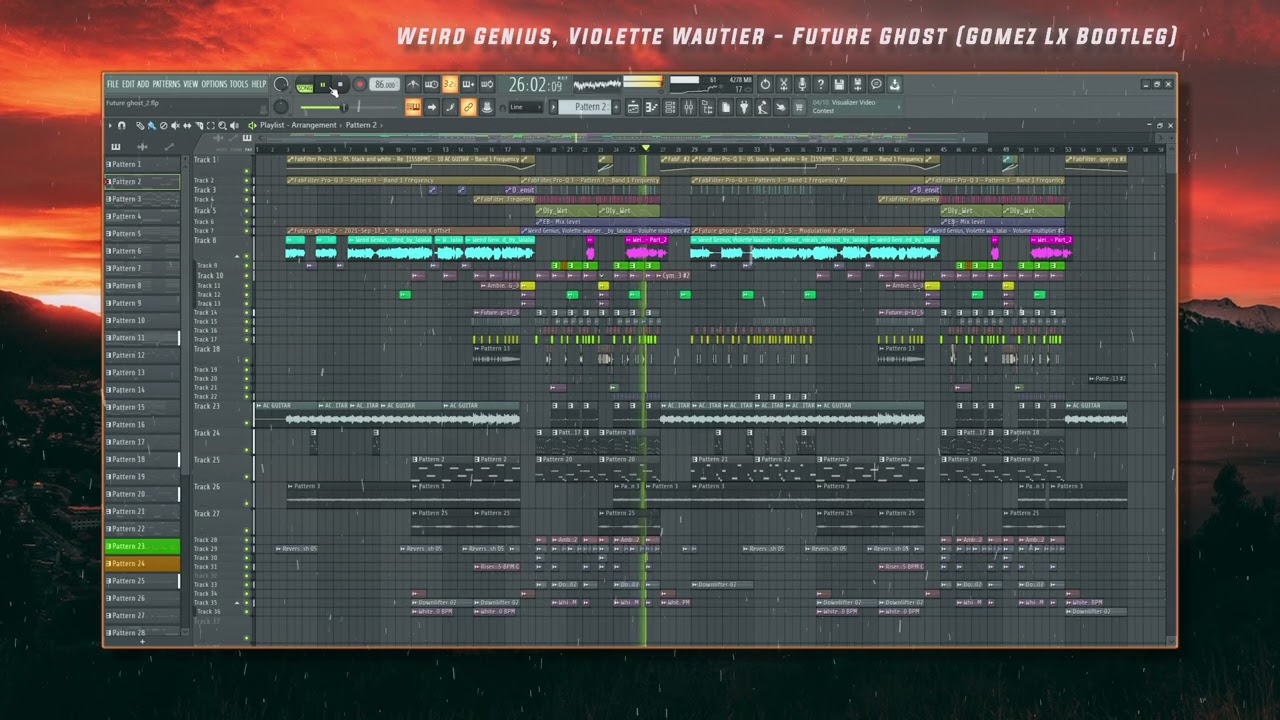
Task: Toggle the blend recording icon
Action: coord(468,84)
